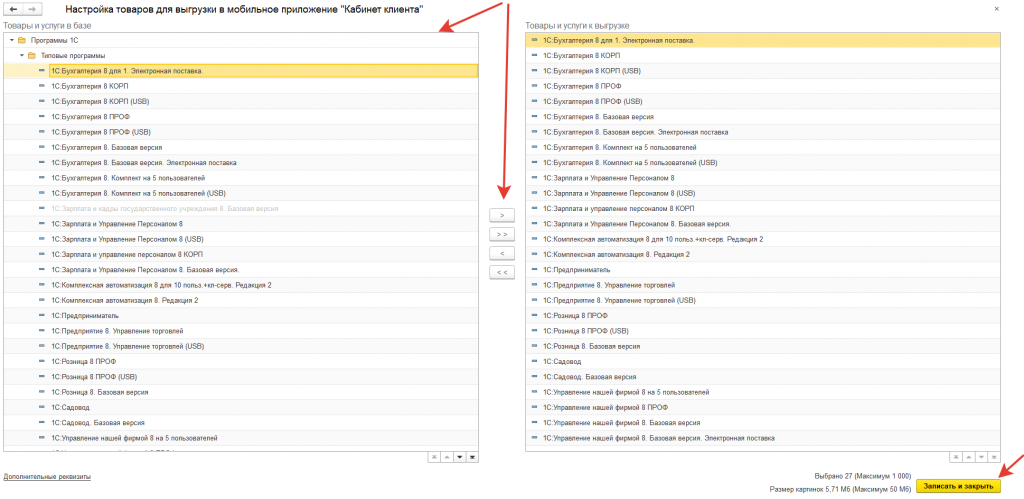Select '1С:Предприниматель' in upload list

(x=763, y=270)
